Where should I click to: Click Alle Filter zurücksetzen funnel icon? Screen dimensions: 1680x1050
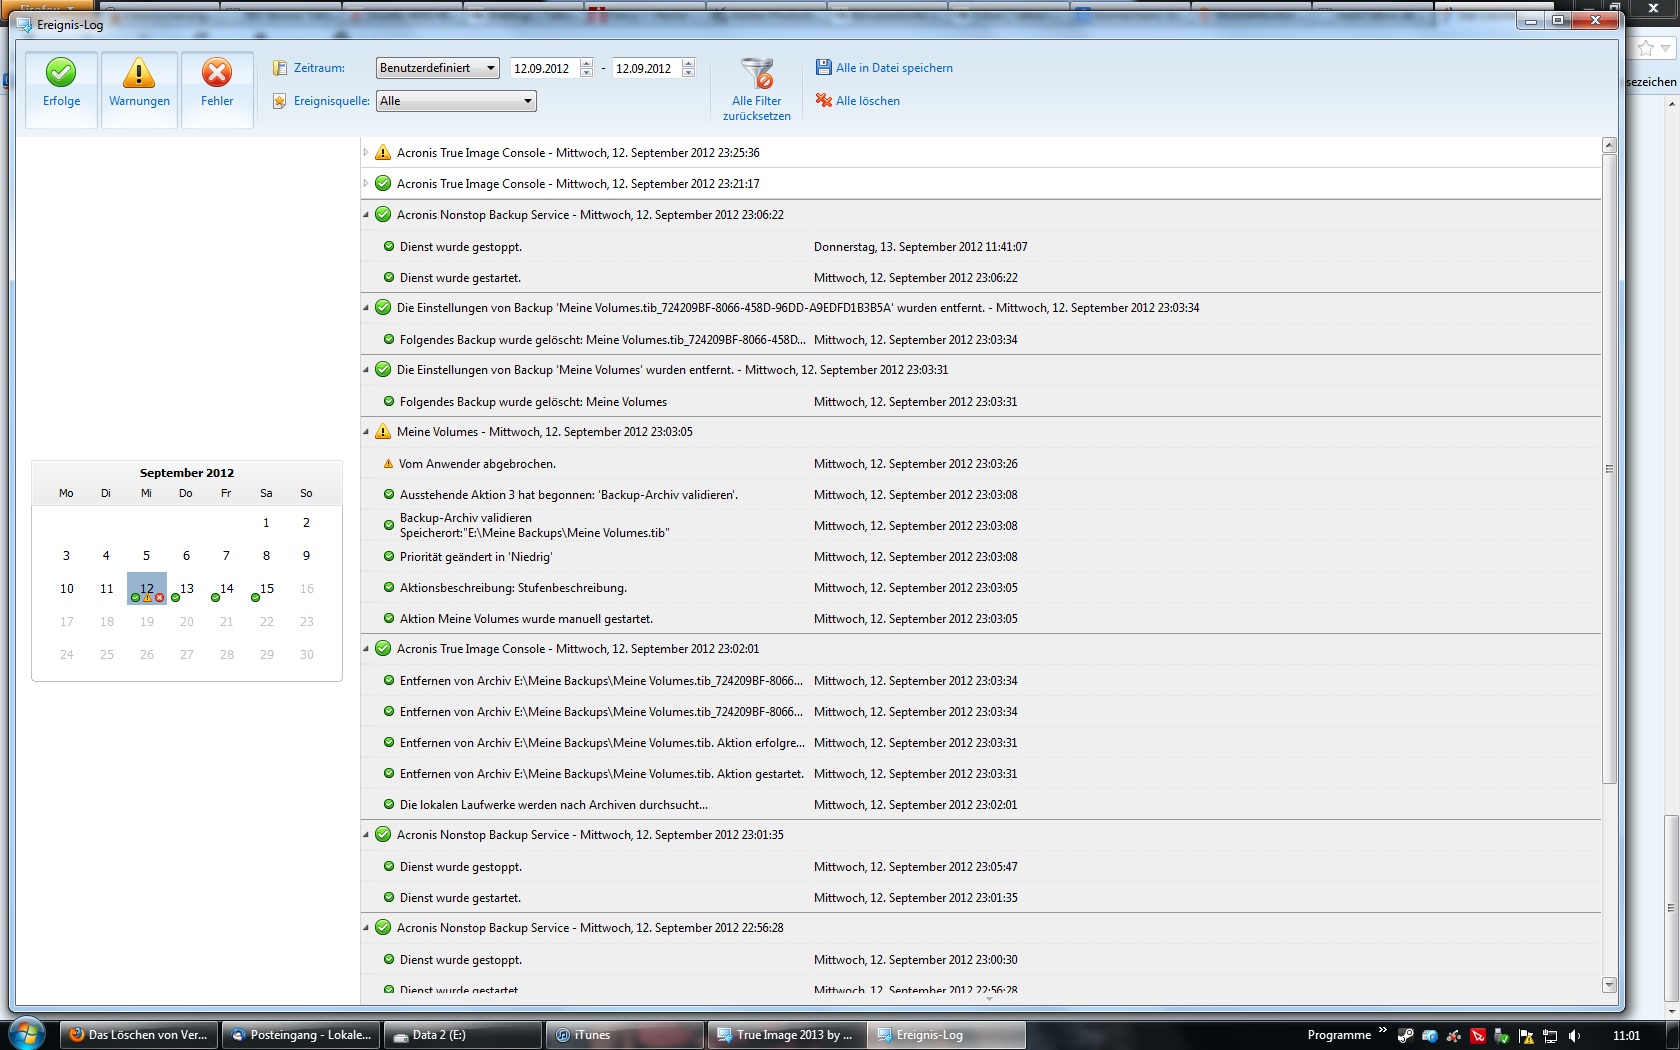pyautogui.click(x=757, y=73)
